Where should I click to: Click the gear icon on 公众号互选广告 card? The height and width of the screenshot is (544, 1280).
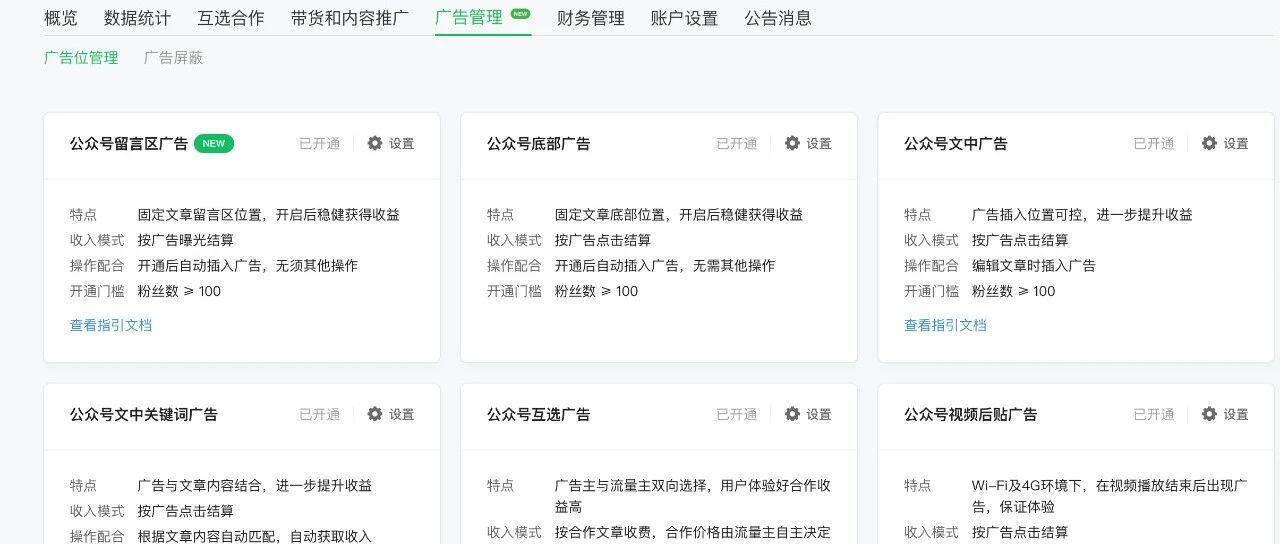(792, 414)
